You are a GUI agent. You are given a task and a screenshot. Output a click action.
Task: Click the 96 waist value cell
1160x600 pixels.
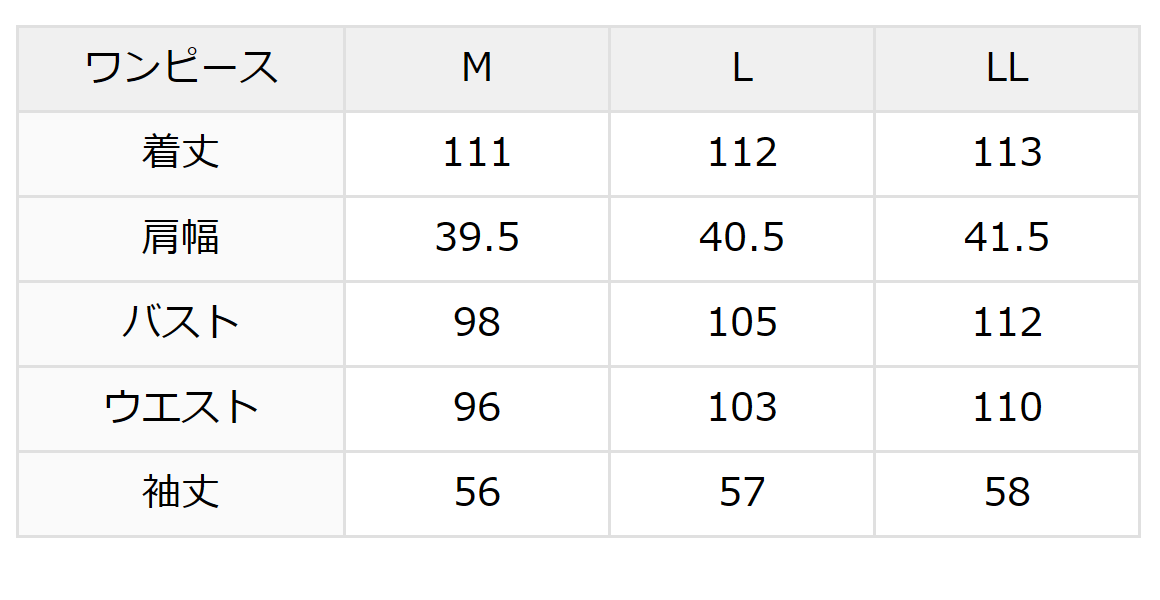click(x=477, y=408)
